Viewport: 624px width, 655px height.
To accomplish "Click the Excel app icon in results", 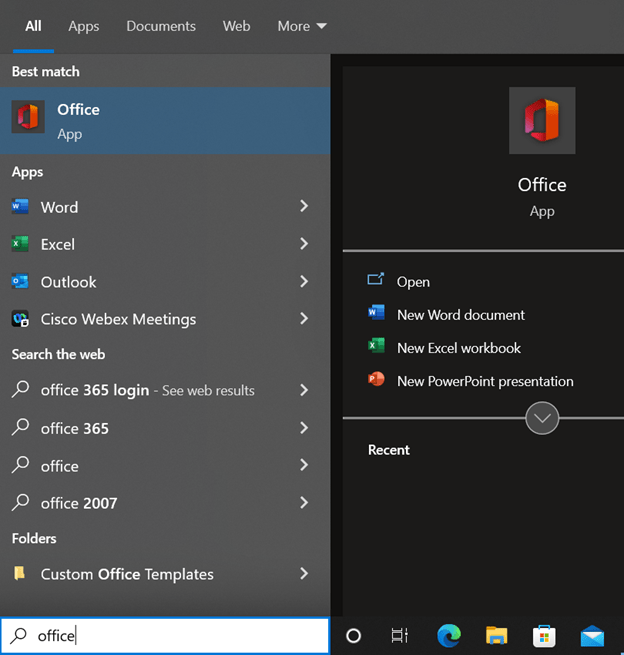I will (x=20, y=244).
